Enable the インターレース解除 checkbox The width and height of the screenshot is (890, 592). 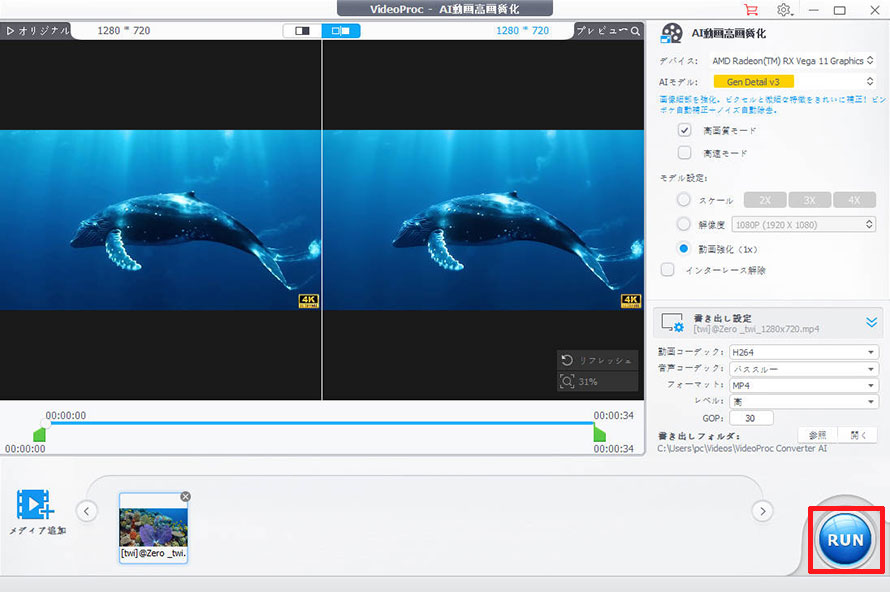tap(668, 270)
